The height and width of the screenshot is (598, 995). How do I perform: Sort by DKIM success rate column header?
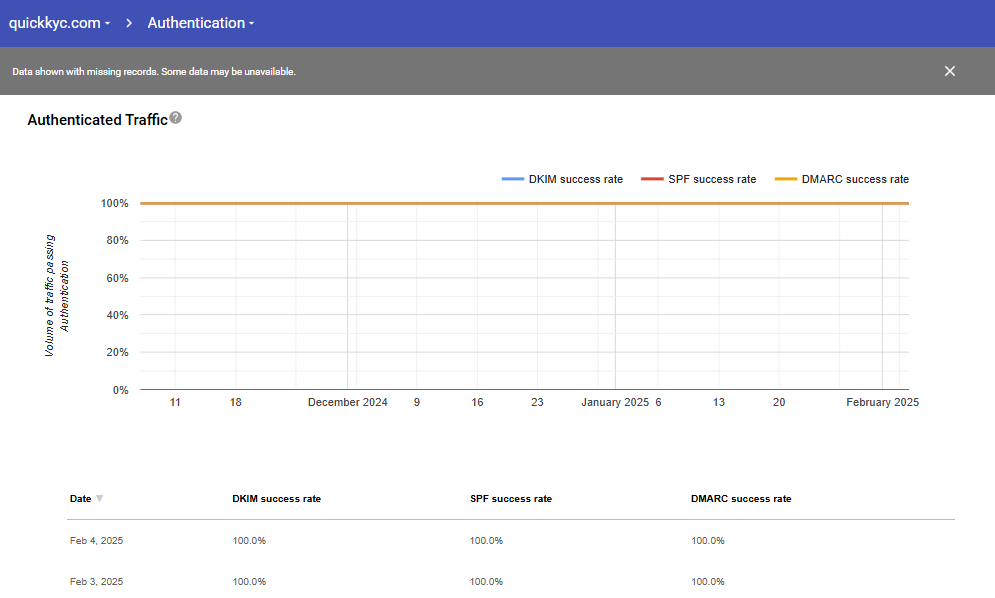[277, 498]
